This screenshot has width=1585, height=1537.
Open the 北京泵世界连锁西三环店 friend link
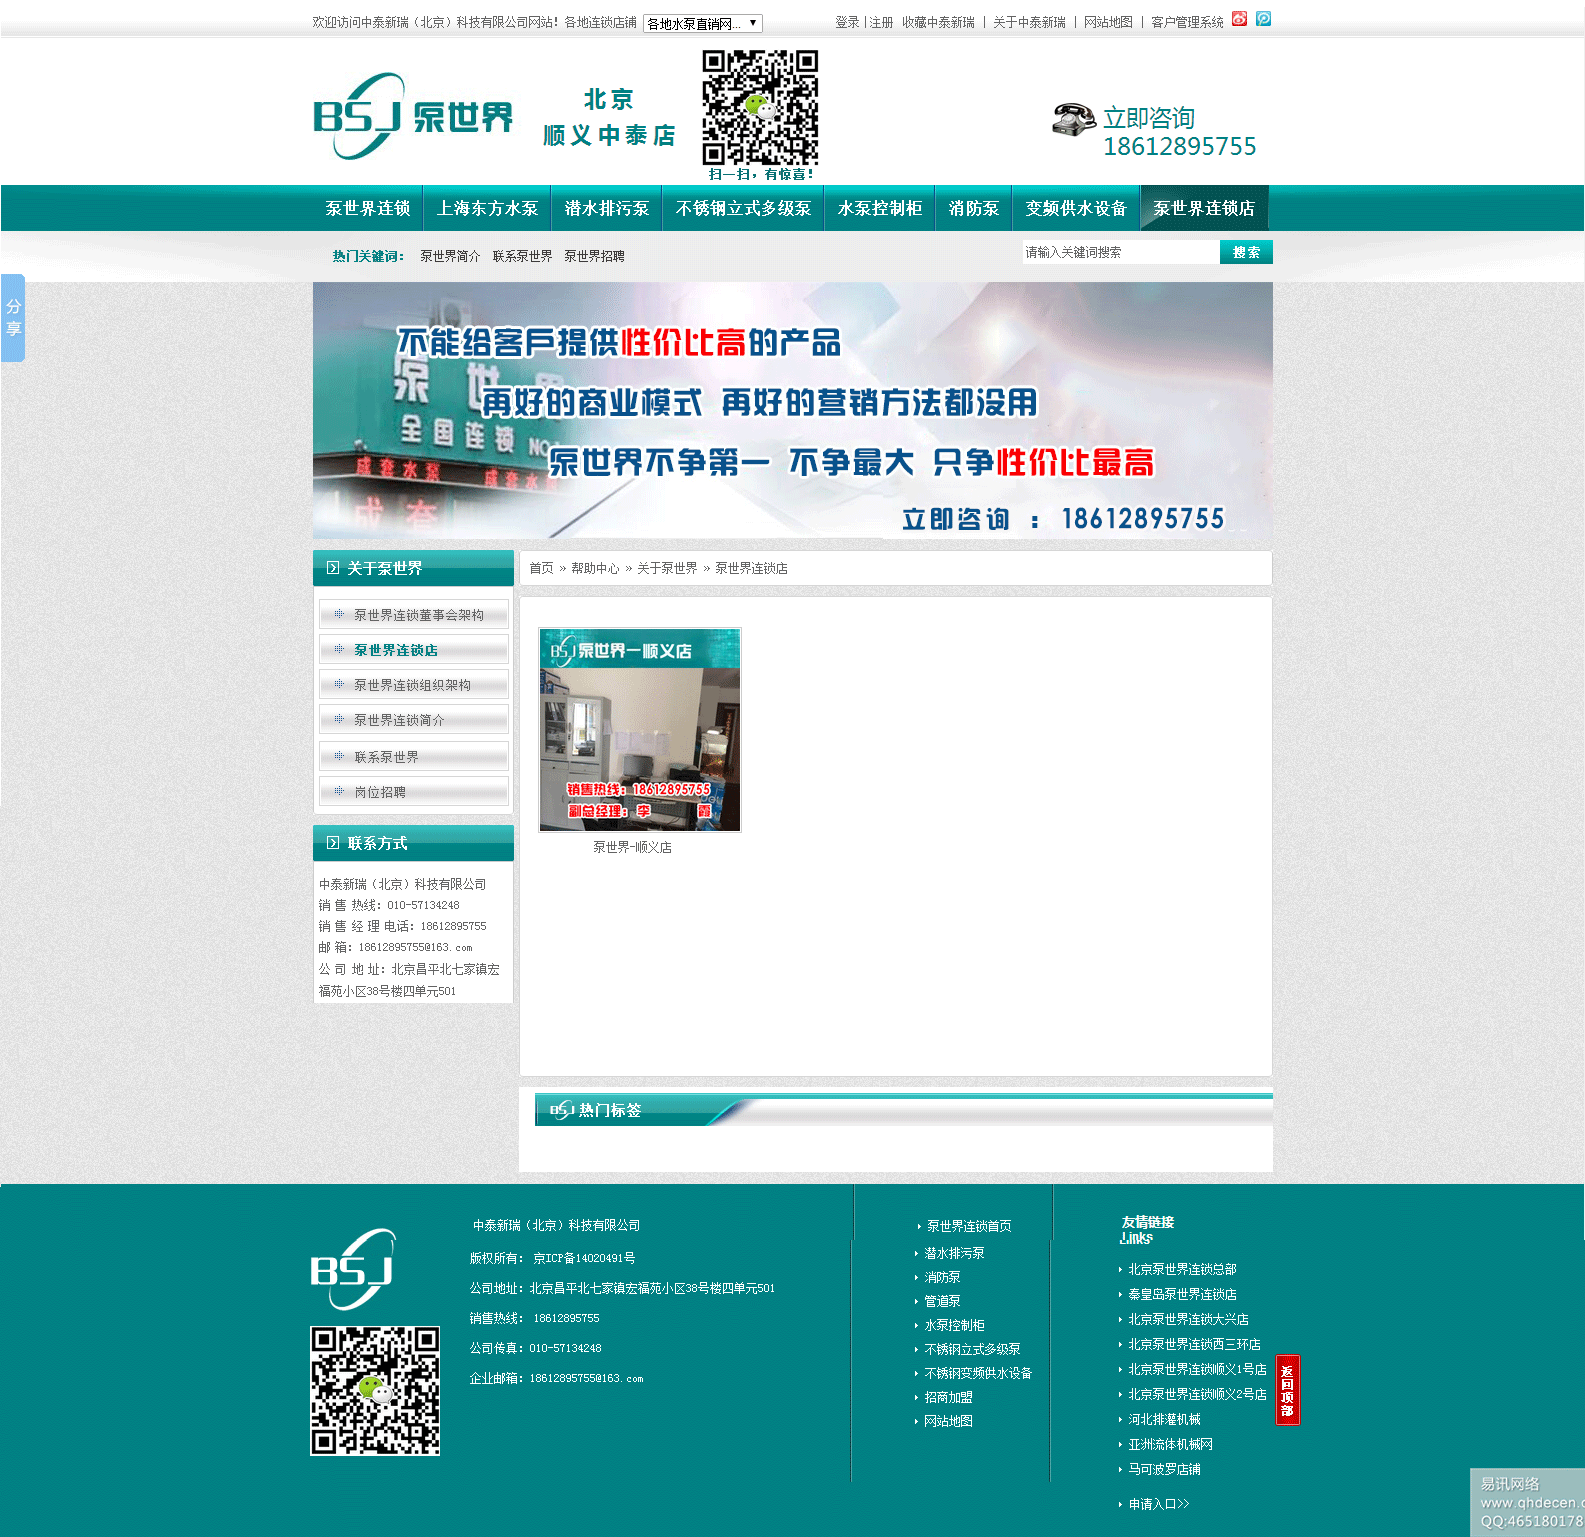[1194, 1344]
